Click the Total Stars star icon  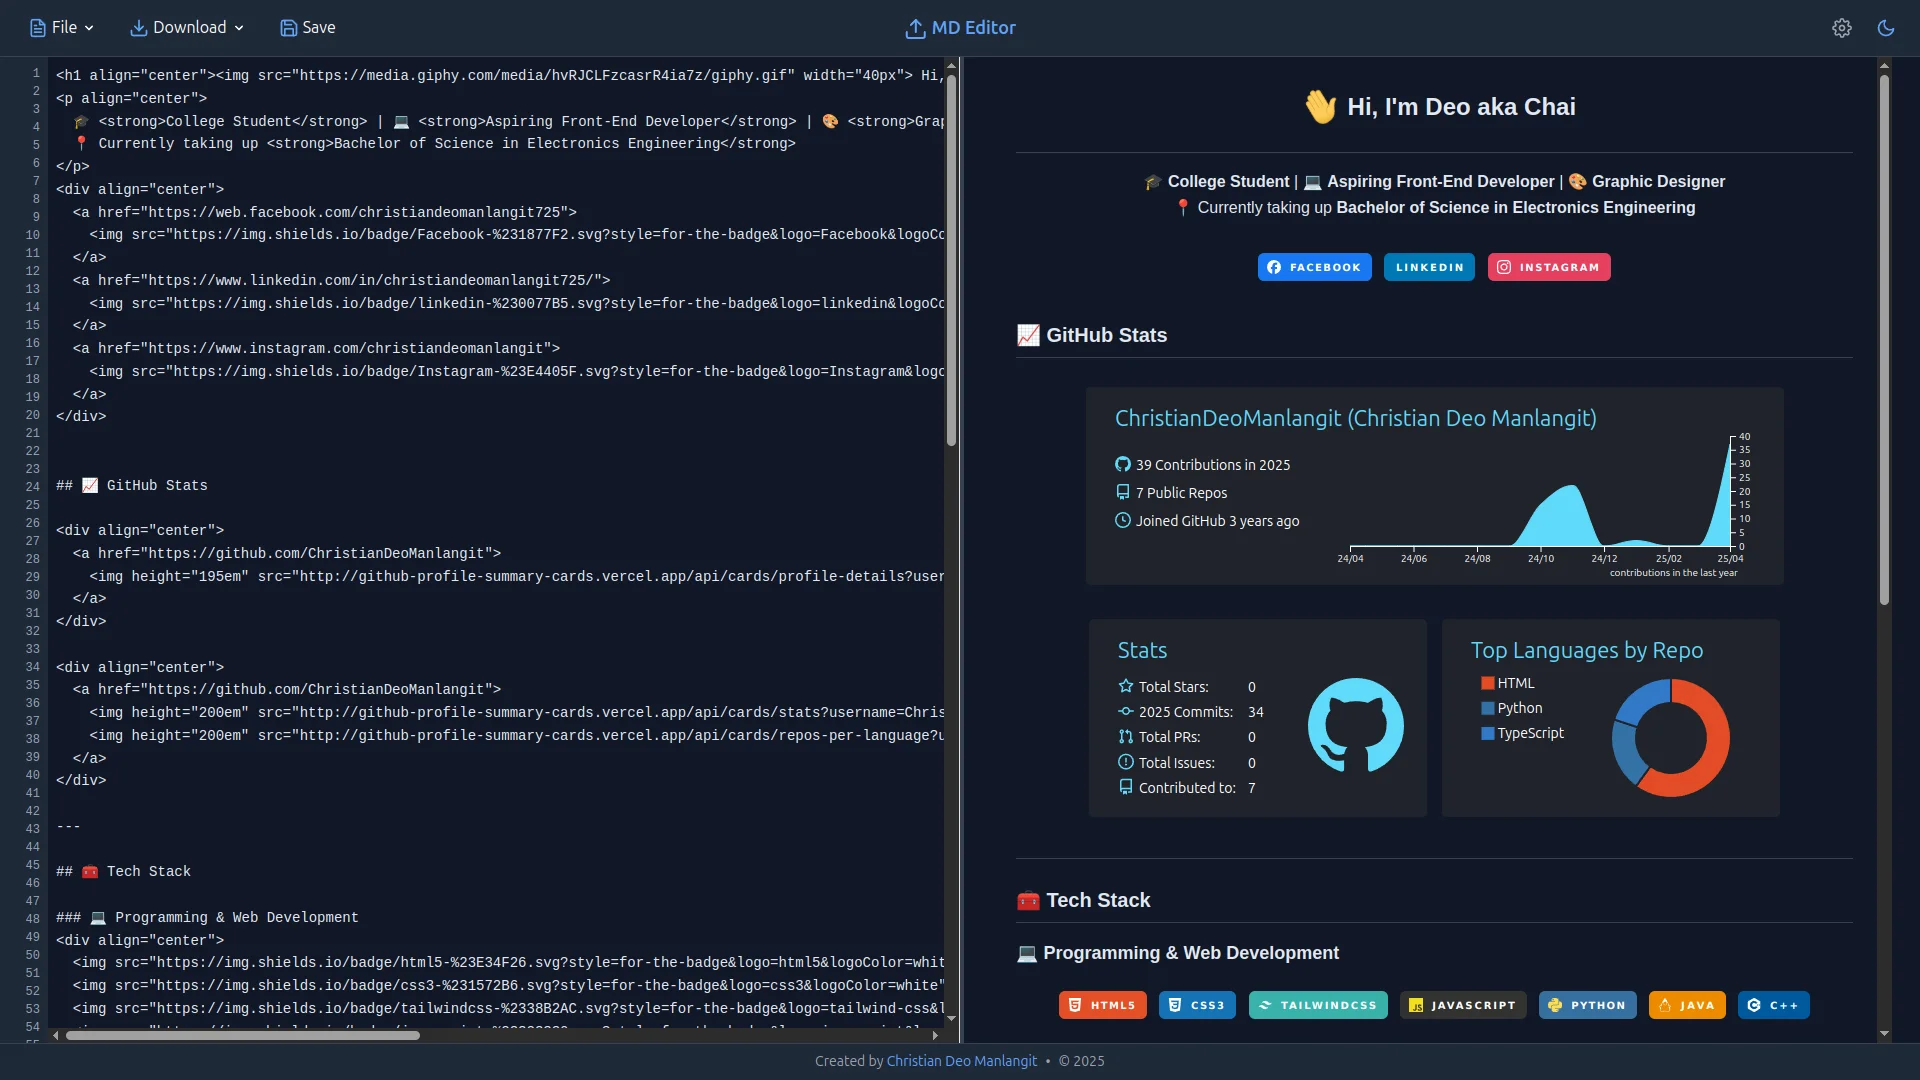pos(1126,686)
